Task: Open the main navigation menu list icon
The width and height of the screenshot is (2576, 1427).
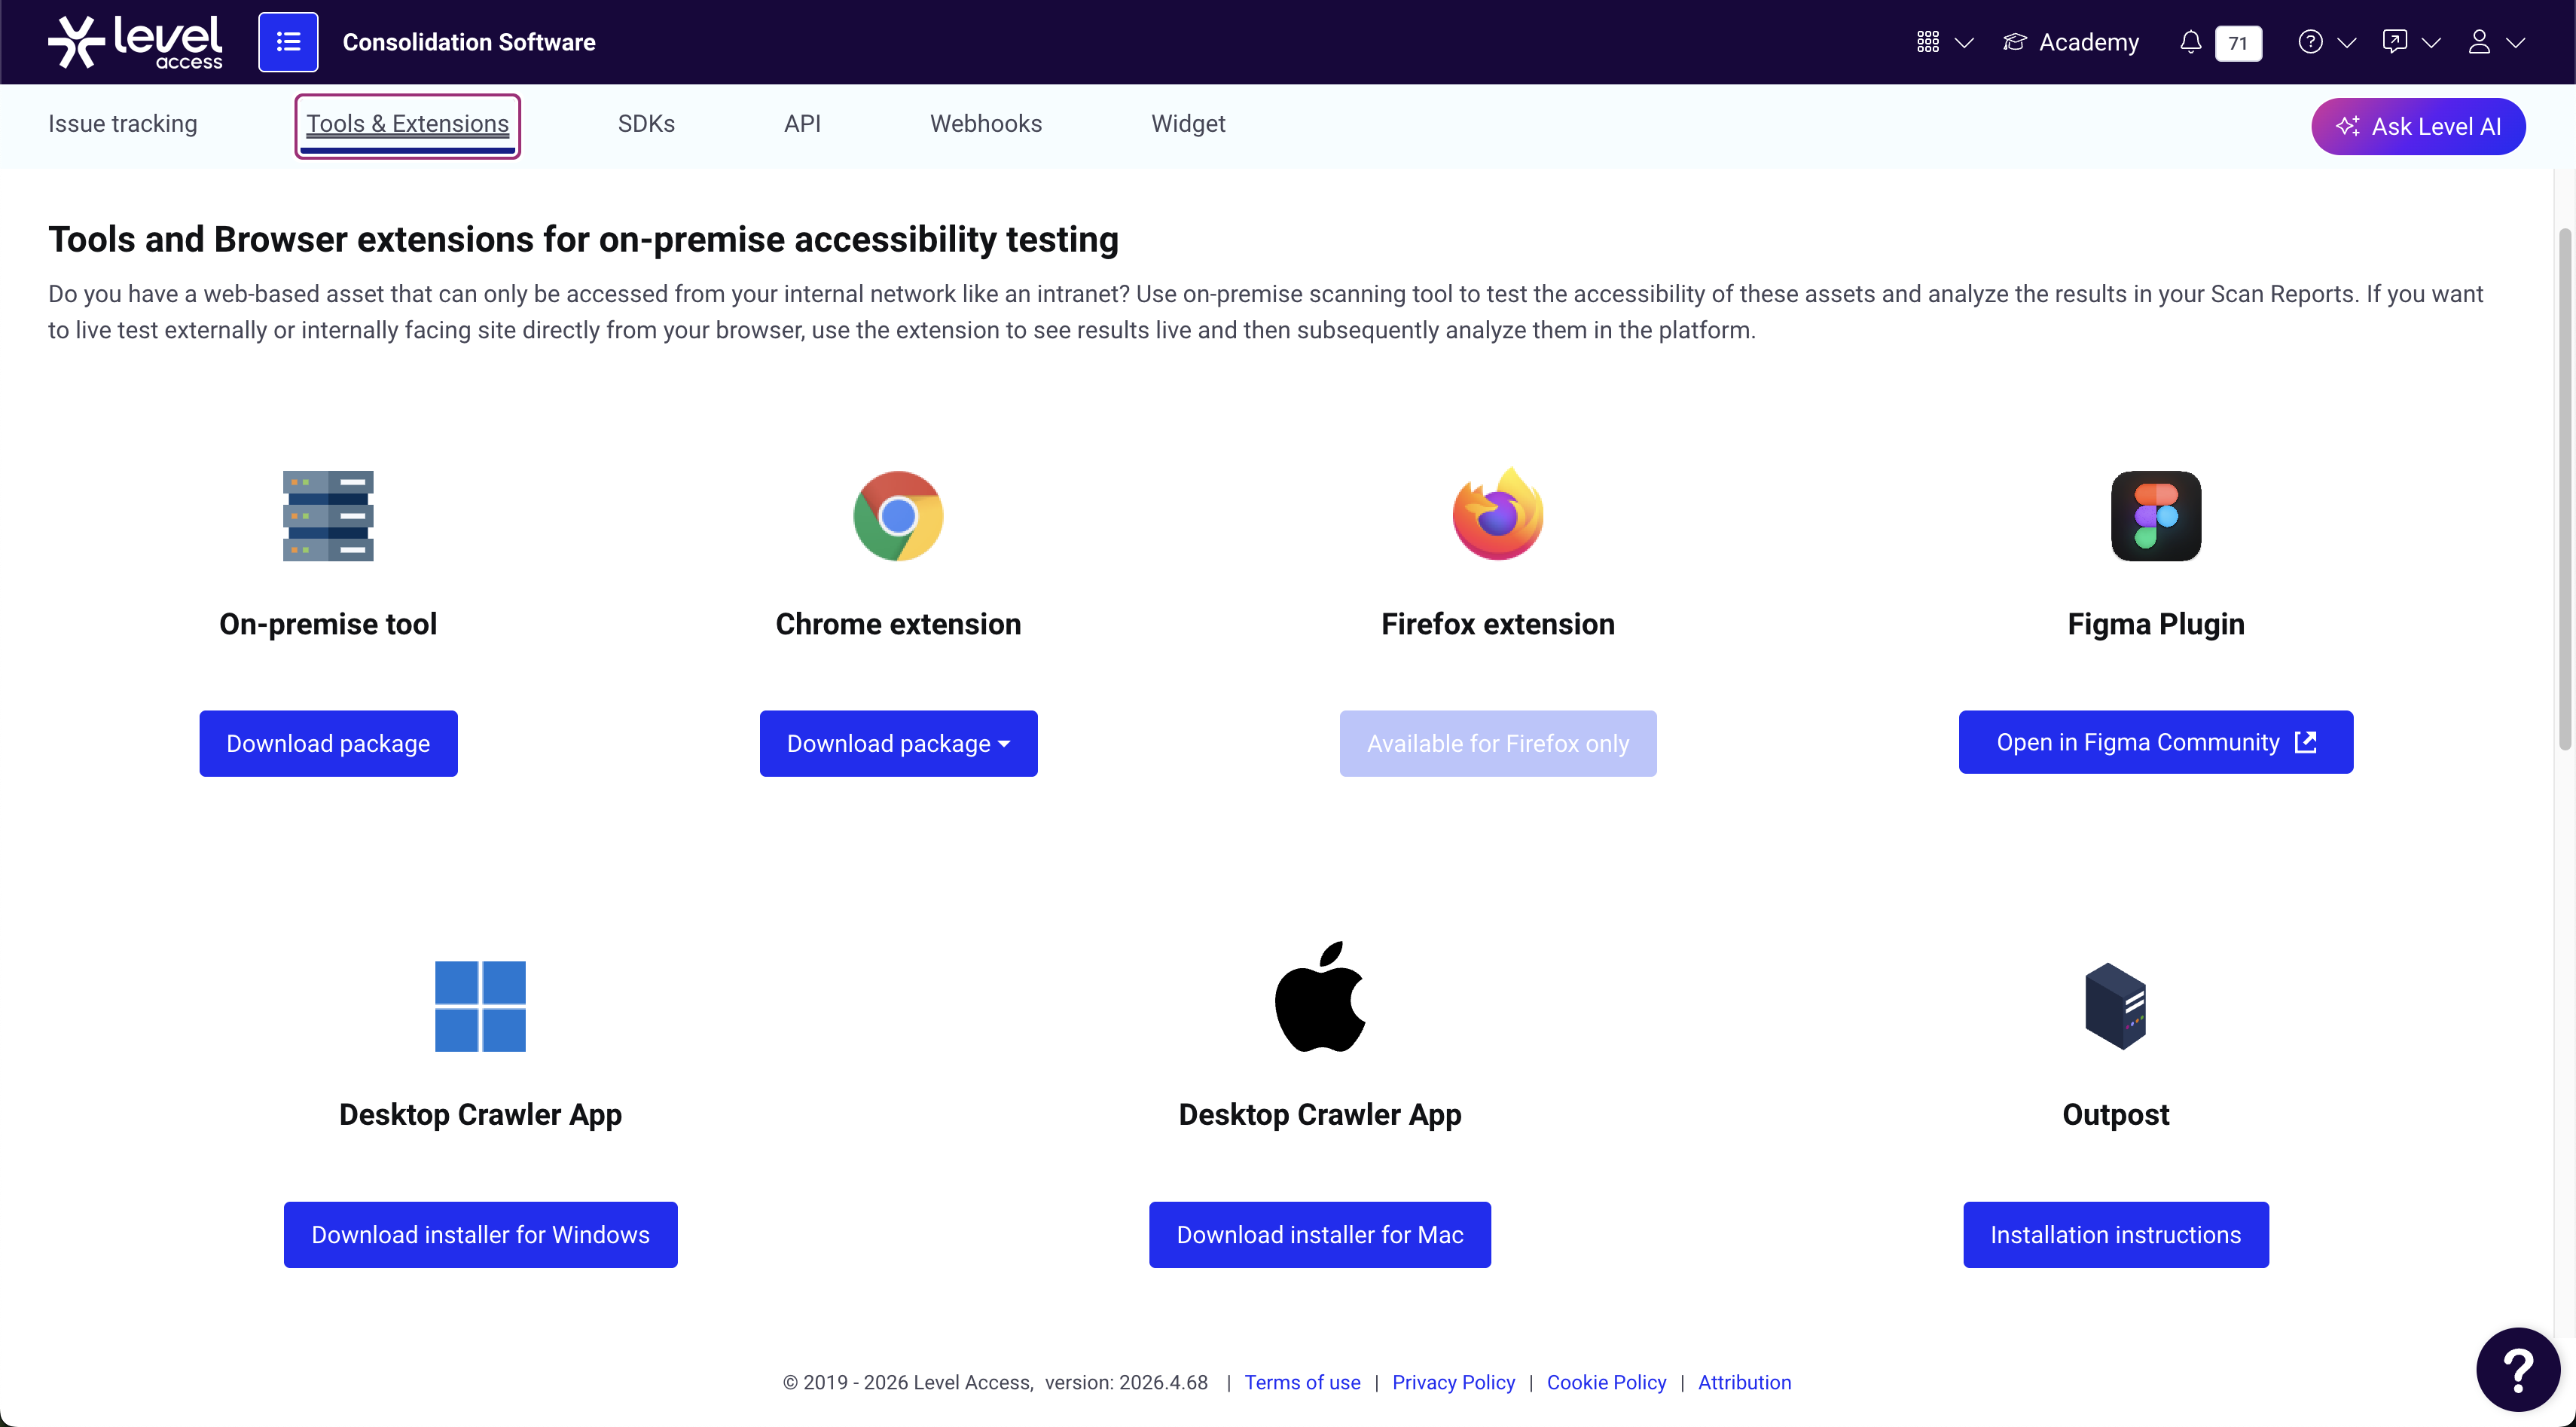Action: click(x=288, y=42)
